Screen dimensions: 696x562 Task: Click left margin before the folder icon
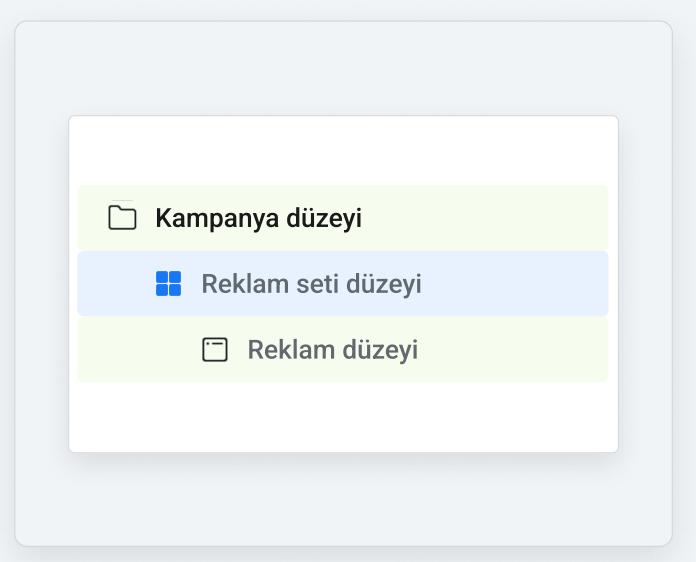tap(92, 218)
